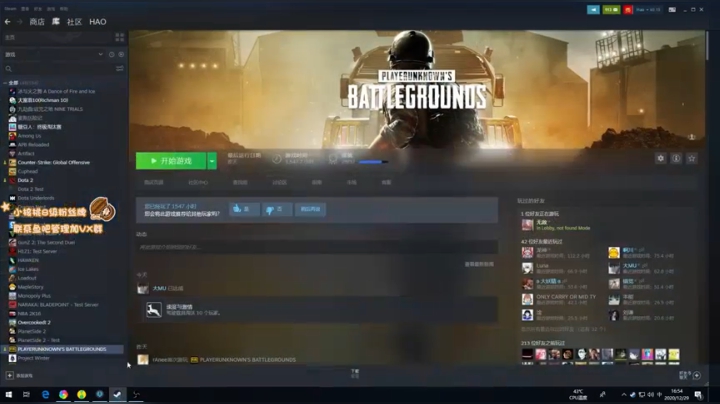Select PlanetSide 2 in library

tap(31, 331)
